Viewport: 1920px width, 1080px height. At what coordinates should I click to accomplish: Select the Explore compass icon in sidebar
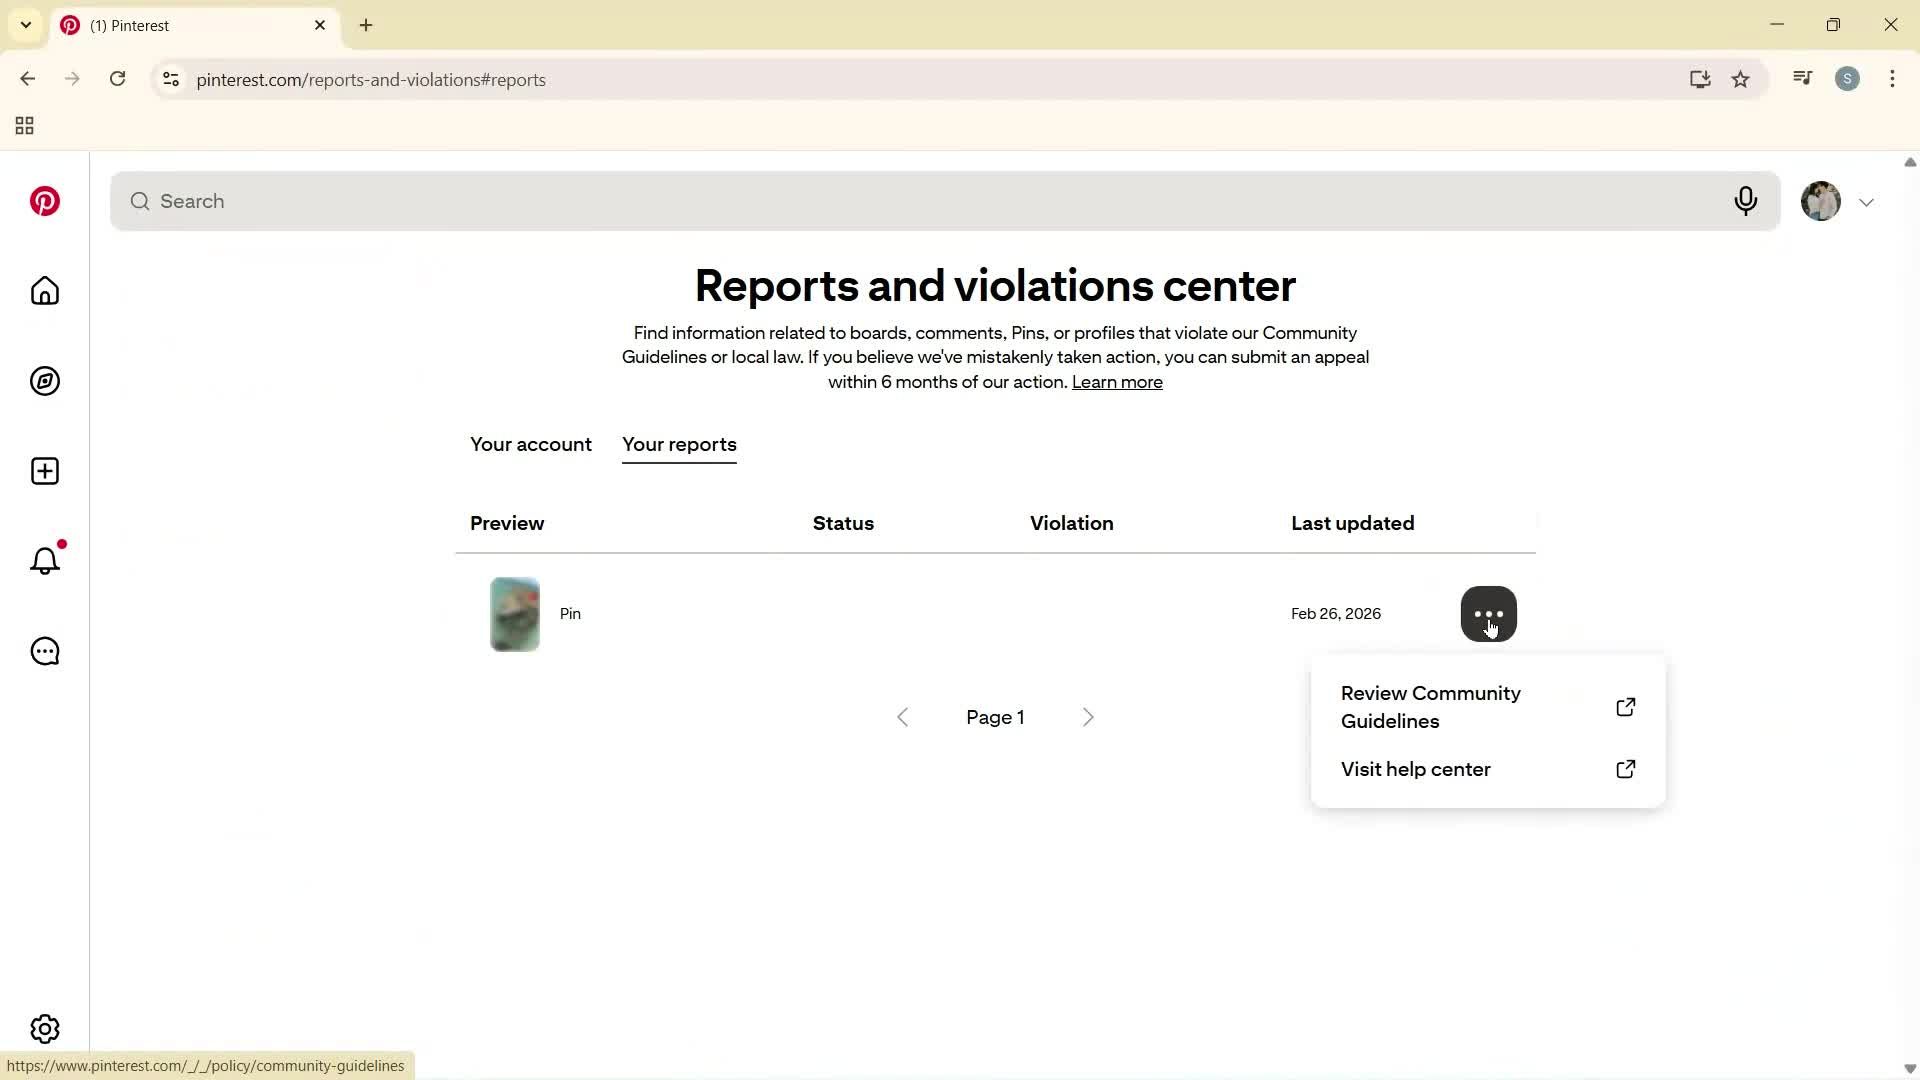(x=44, y=381)
